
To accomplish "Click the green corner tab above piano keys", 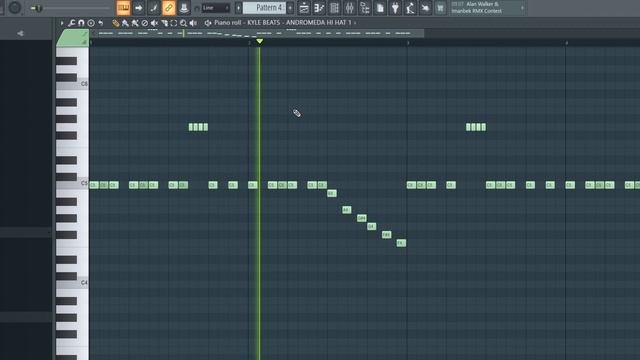I will click(x=73, y=38).
